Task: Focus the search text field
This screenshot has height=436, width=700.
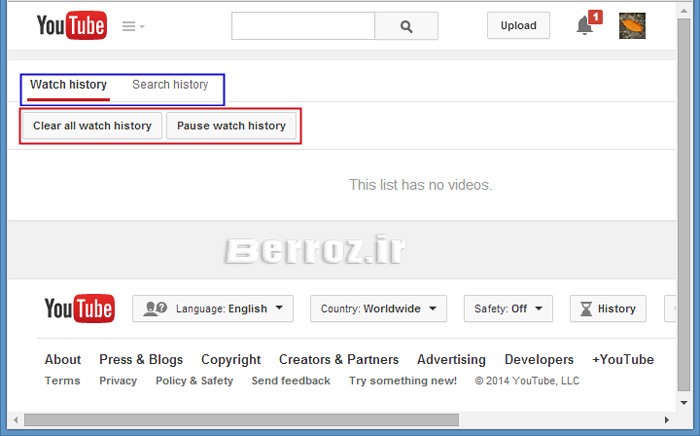Action: coord(303,26)
